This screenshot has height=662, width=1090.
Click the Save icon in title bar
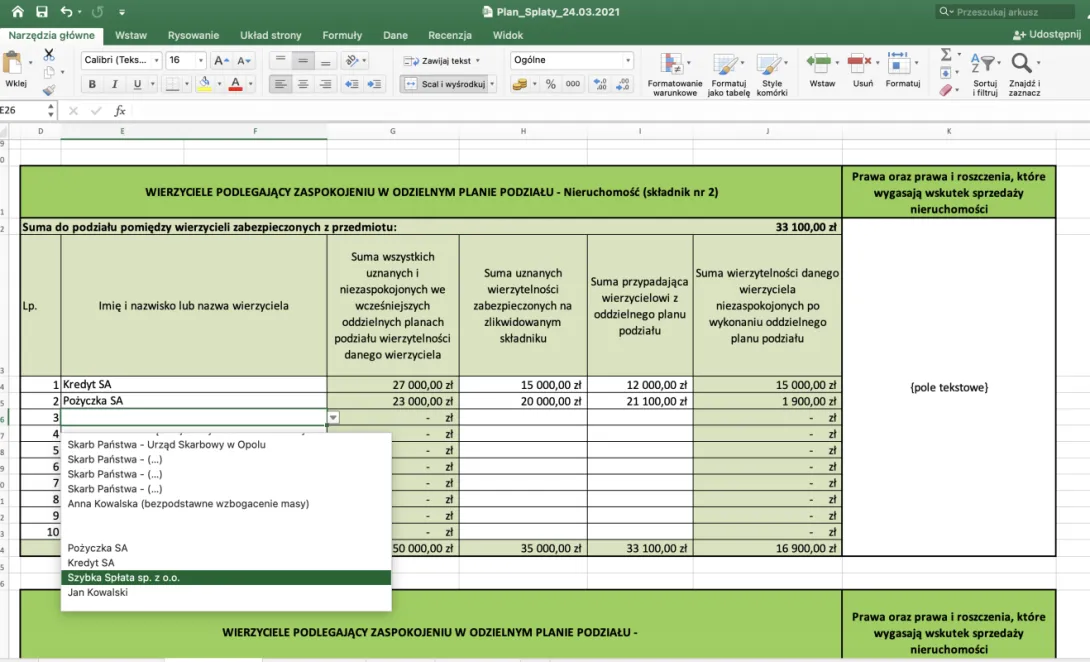tap(42, 12)
